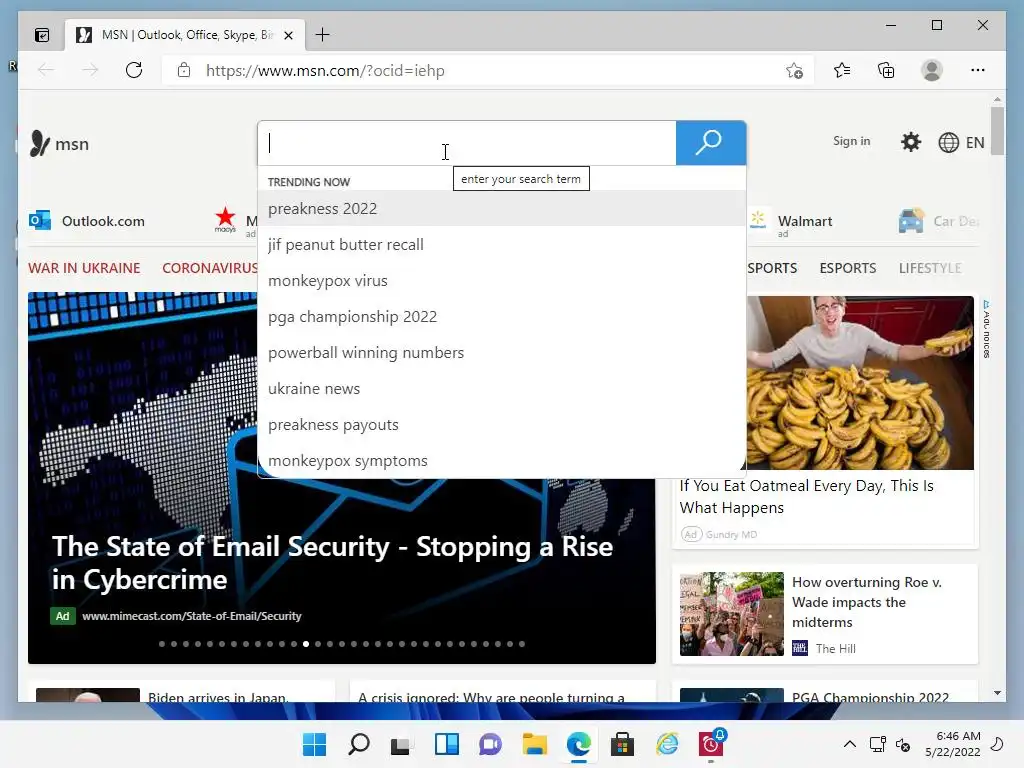Select 'preakness 2022' trending suggestion
The height and width of the screenshot is (768, 1024).
click(502, 208)
